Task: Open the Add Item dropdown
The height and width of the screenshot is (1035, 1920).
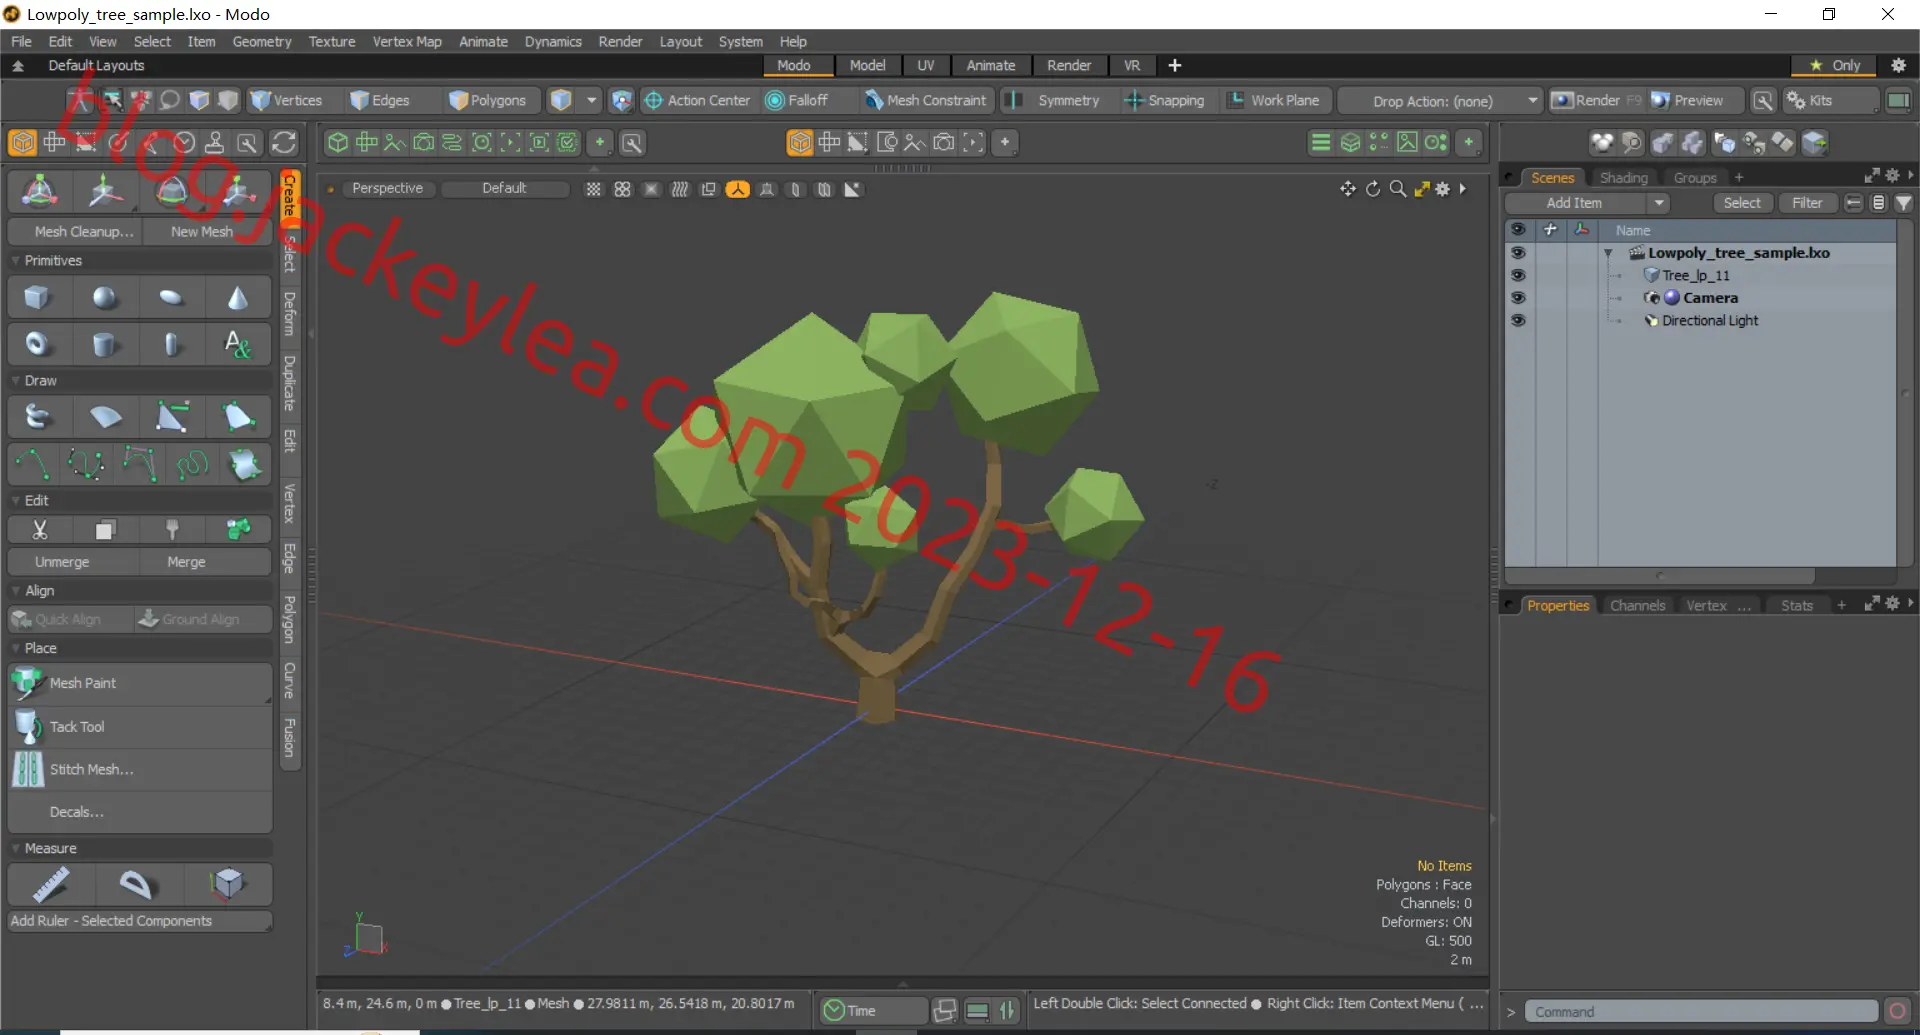Action: click(1588, 203)
